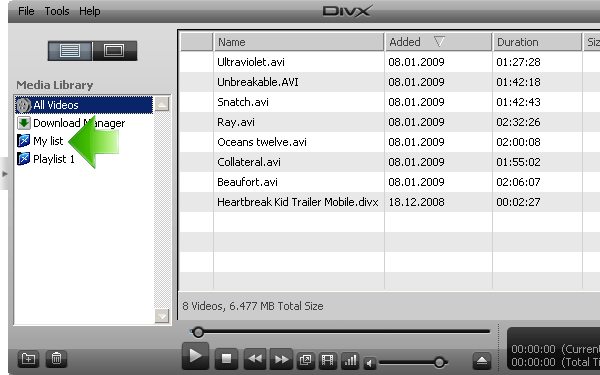The height and width of the screenshot is (375, 600).
Task: Play the selected video
Action: pyautogui.click(x=195, y=356)
